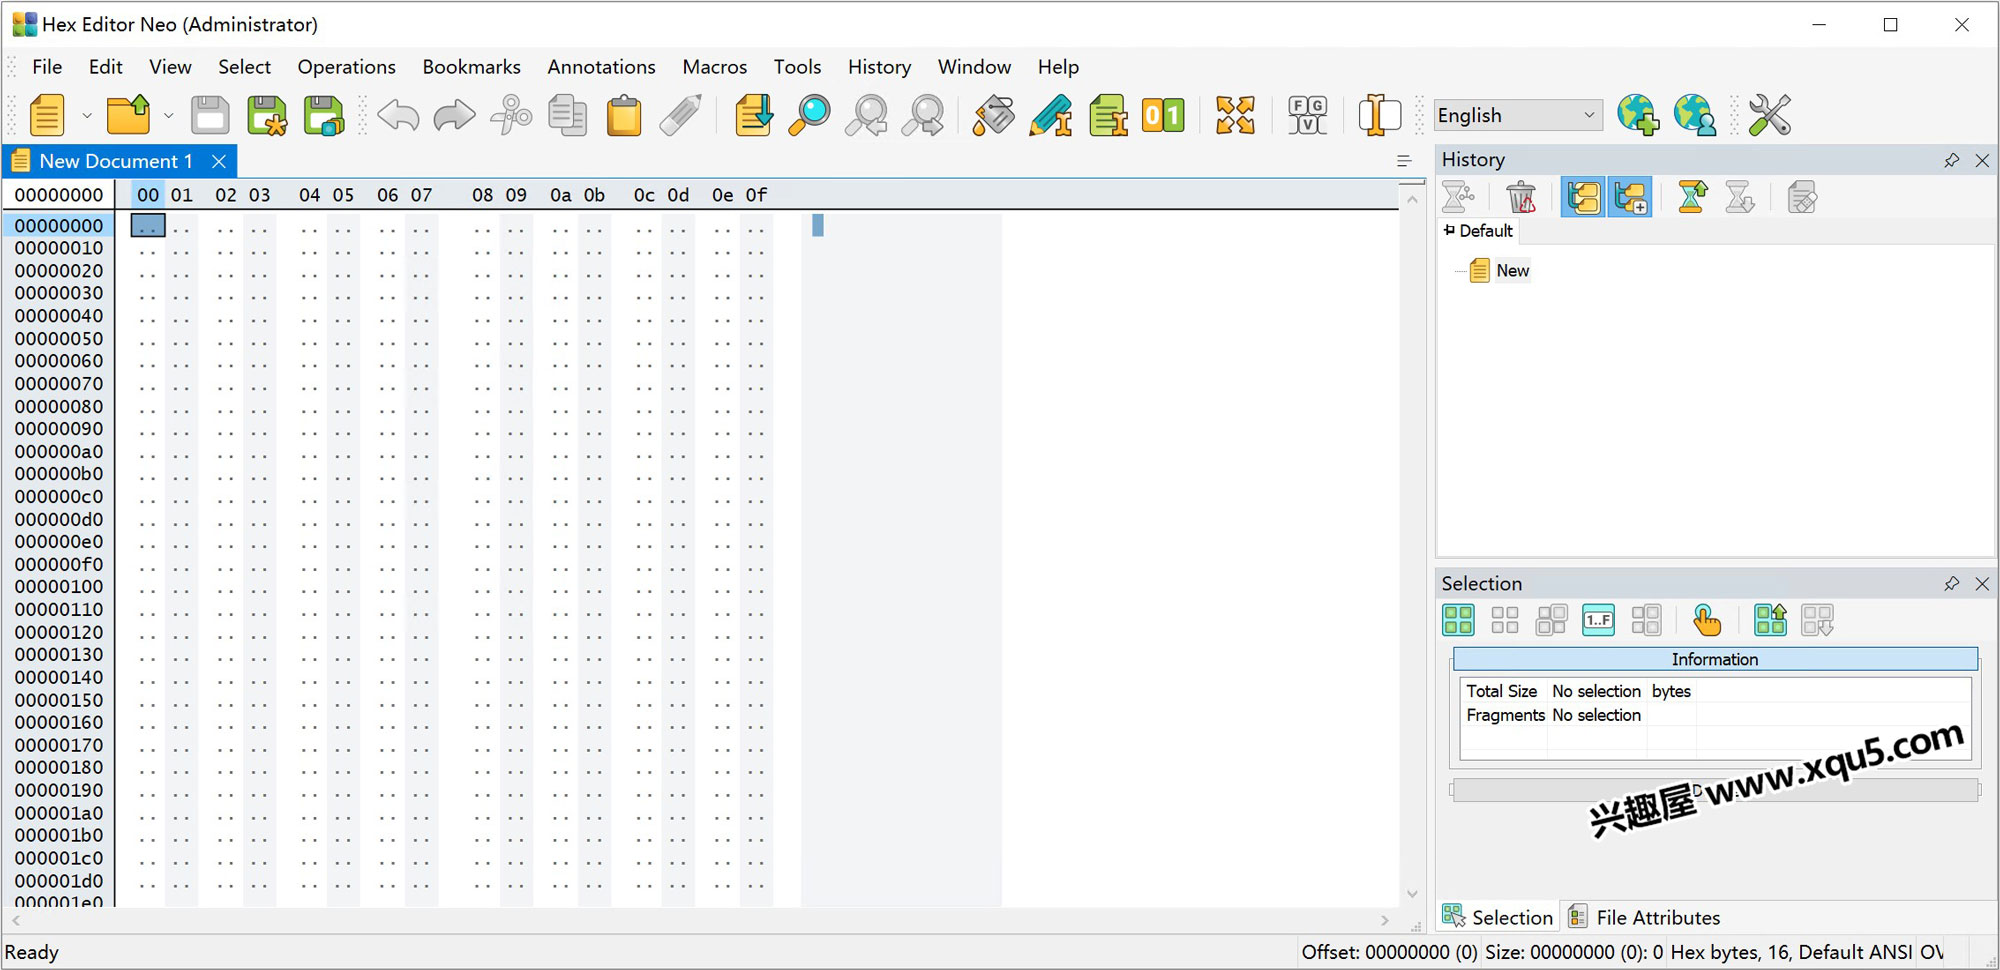Click the Go to offset icon
2000x970 pixels.
(x=753, y=115)
